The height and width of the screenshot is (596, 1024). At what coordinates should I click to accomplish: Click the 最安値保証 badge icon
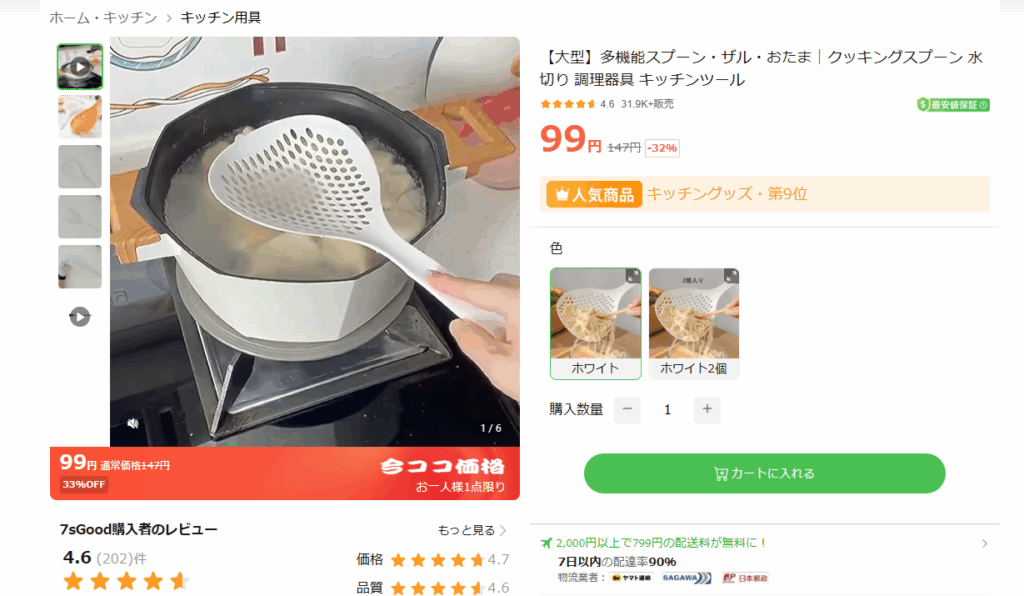point(953,105)
